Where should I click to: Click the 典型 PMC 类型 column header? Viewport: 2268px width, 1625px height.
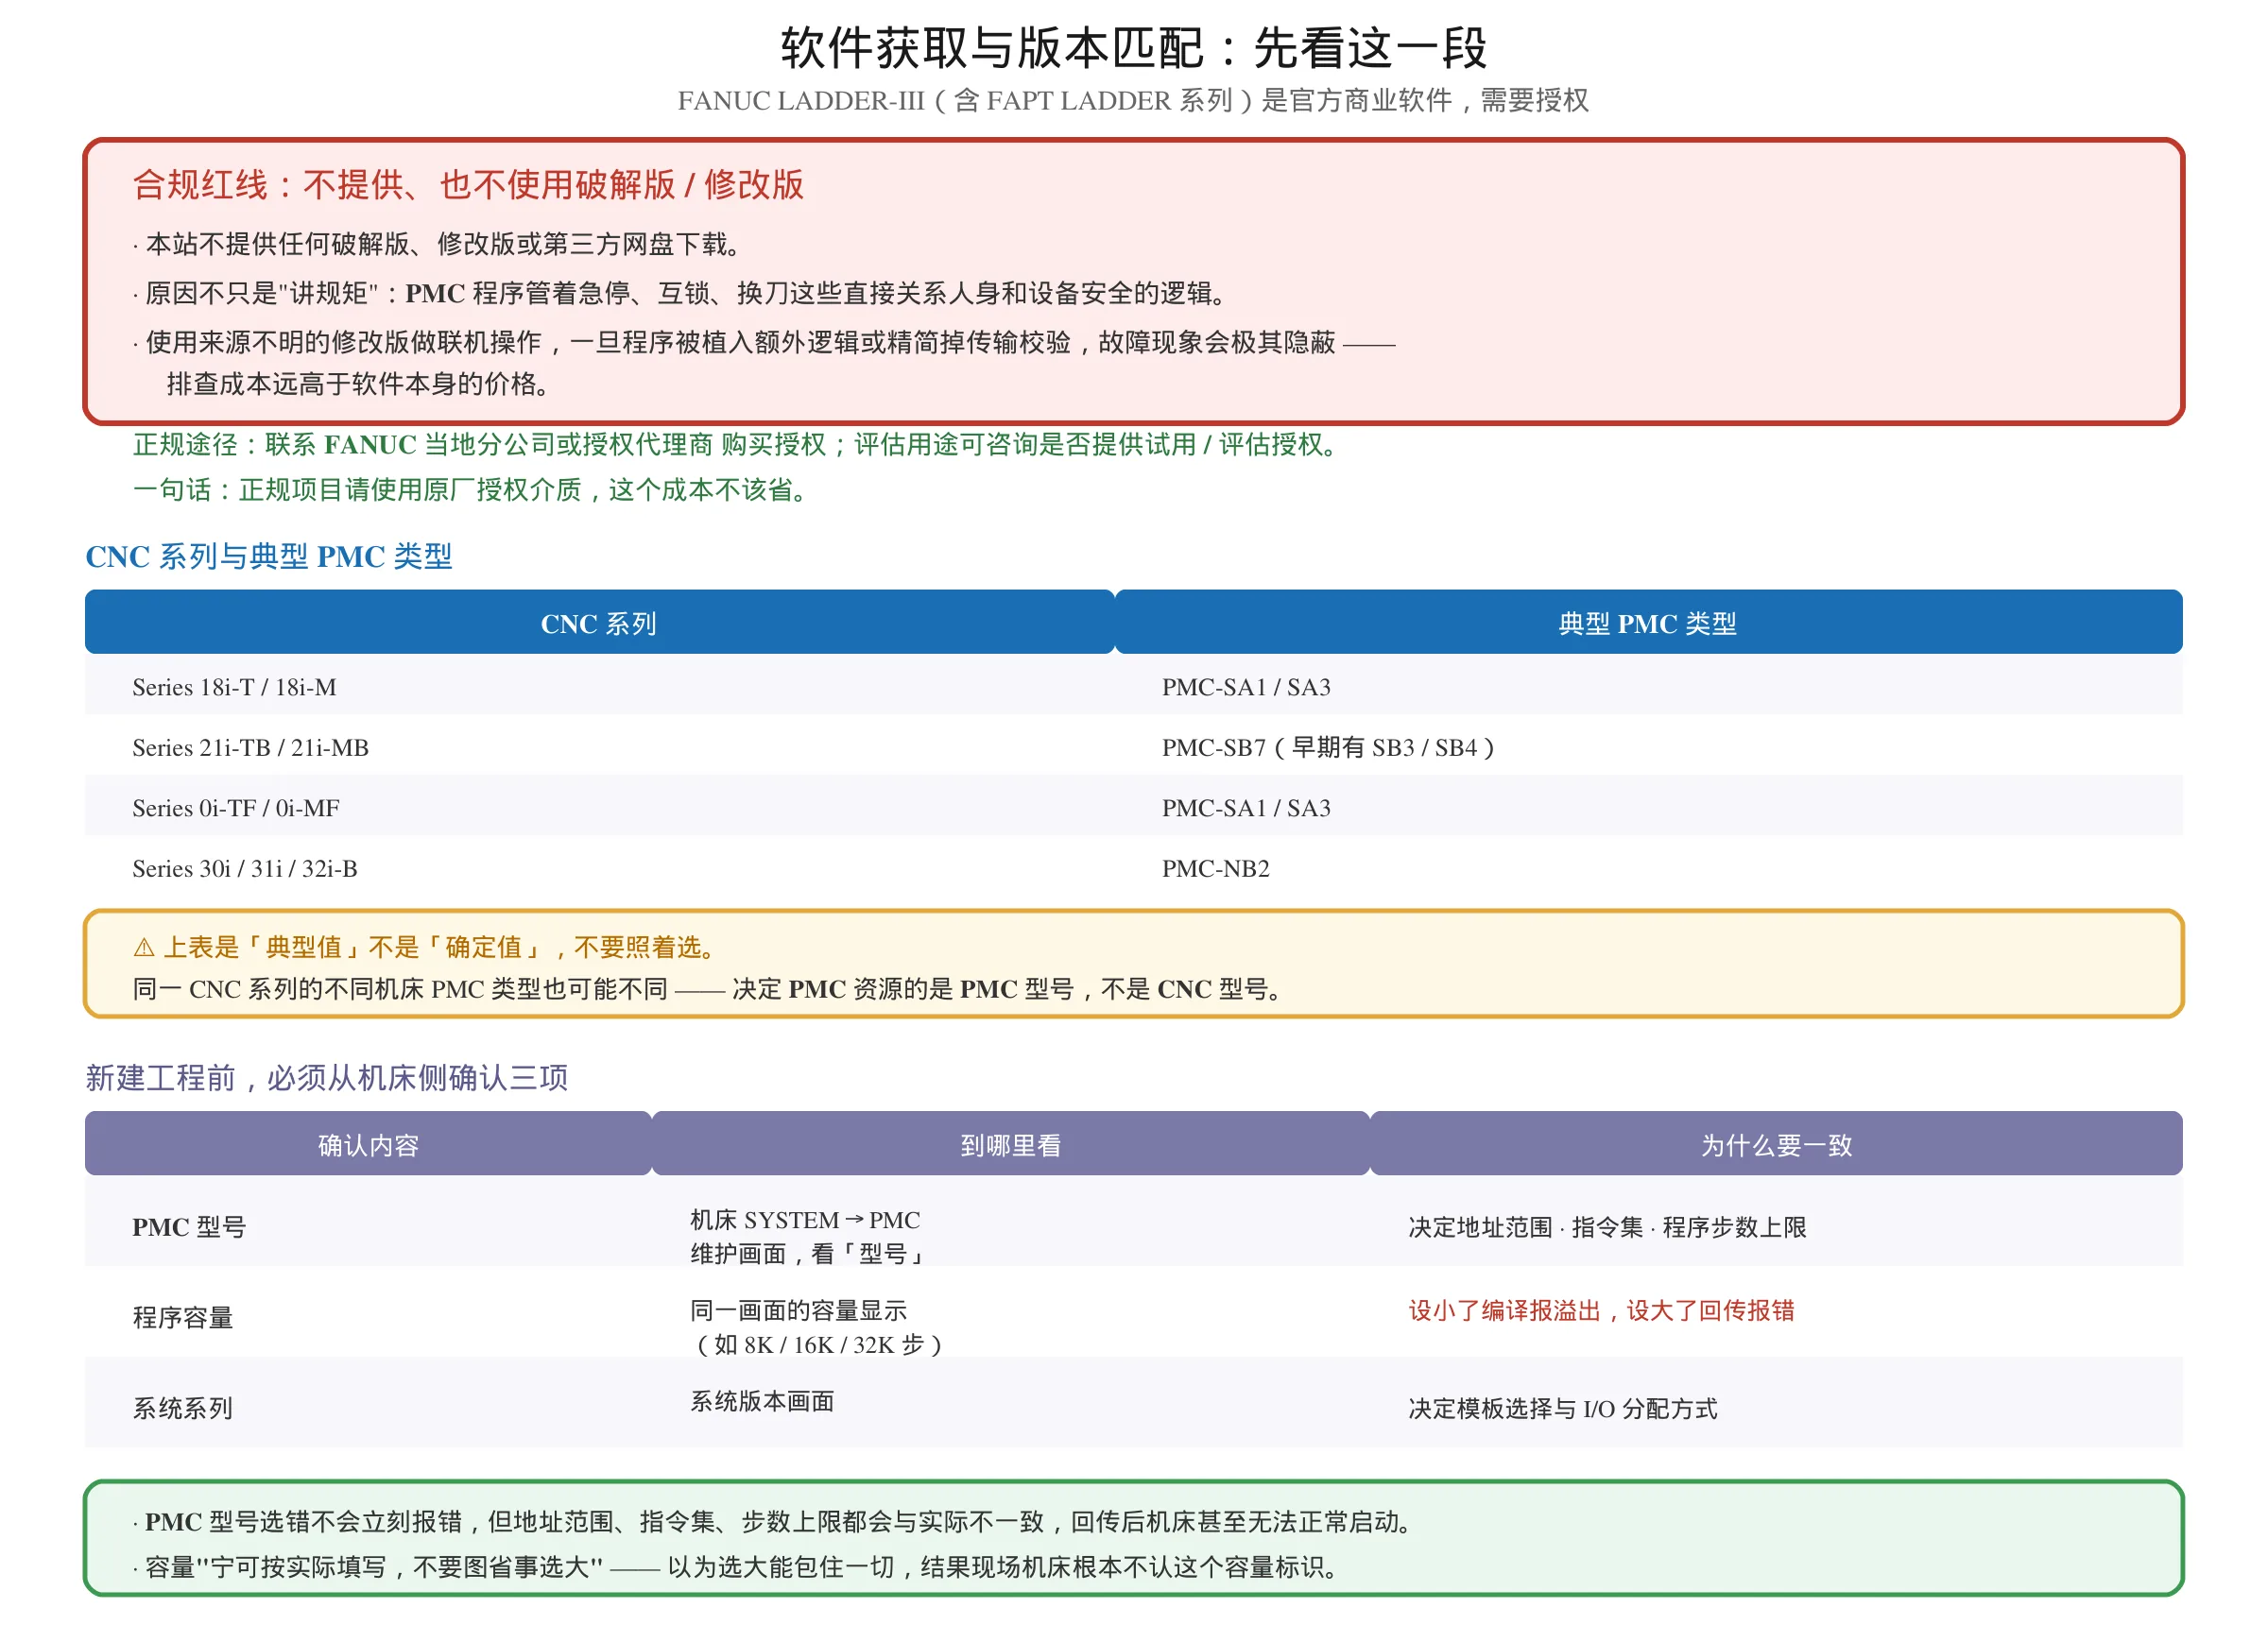tap(1648, 623)
